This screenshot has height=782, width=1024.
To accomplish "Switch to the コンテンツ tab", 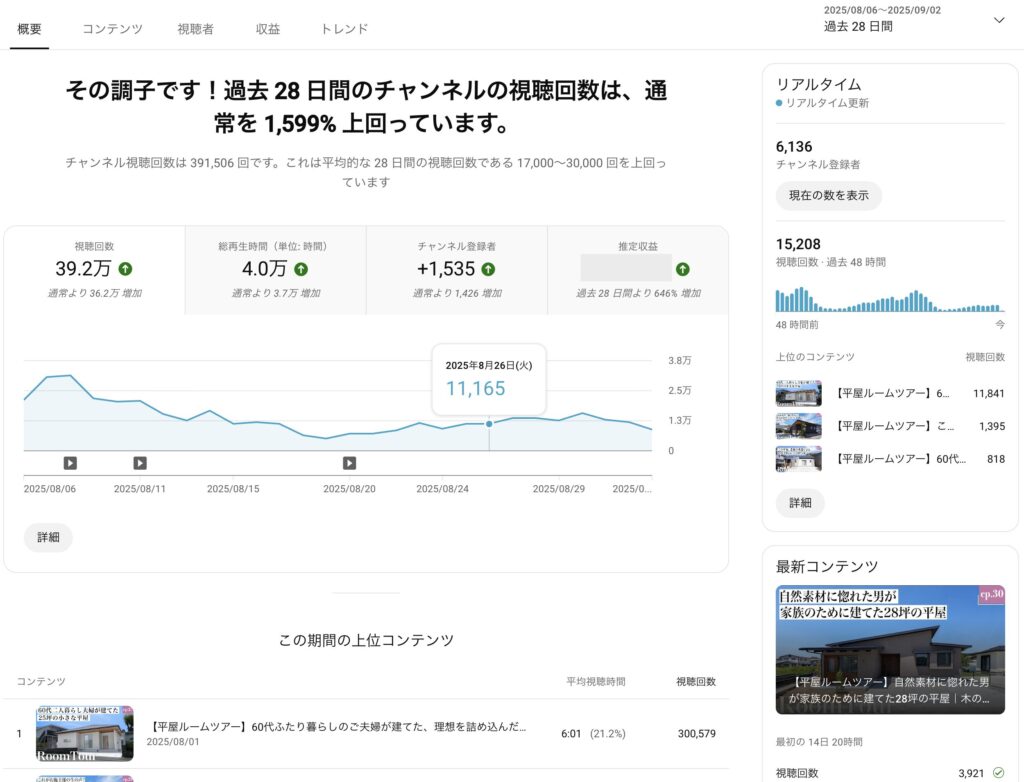I will point(112,29).
